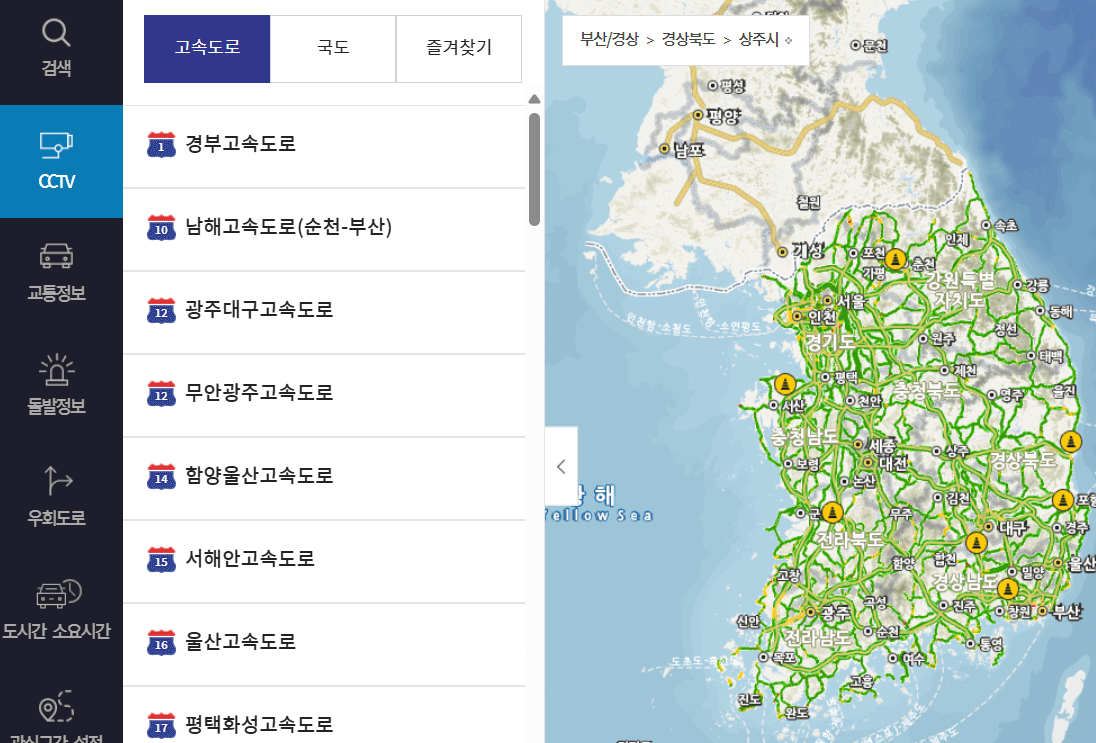Click route 1 shield icon for 경부고속도로
Image resolution: width=1096 pixels, height=743 pixels.
(161, 145)
